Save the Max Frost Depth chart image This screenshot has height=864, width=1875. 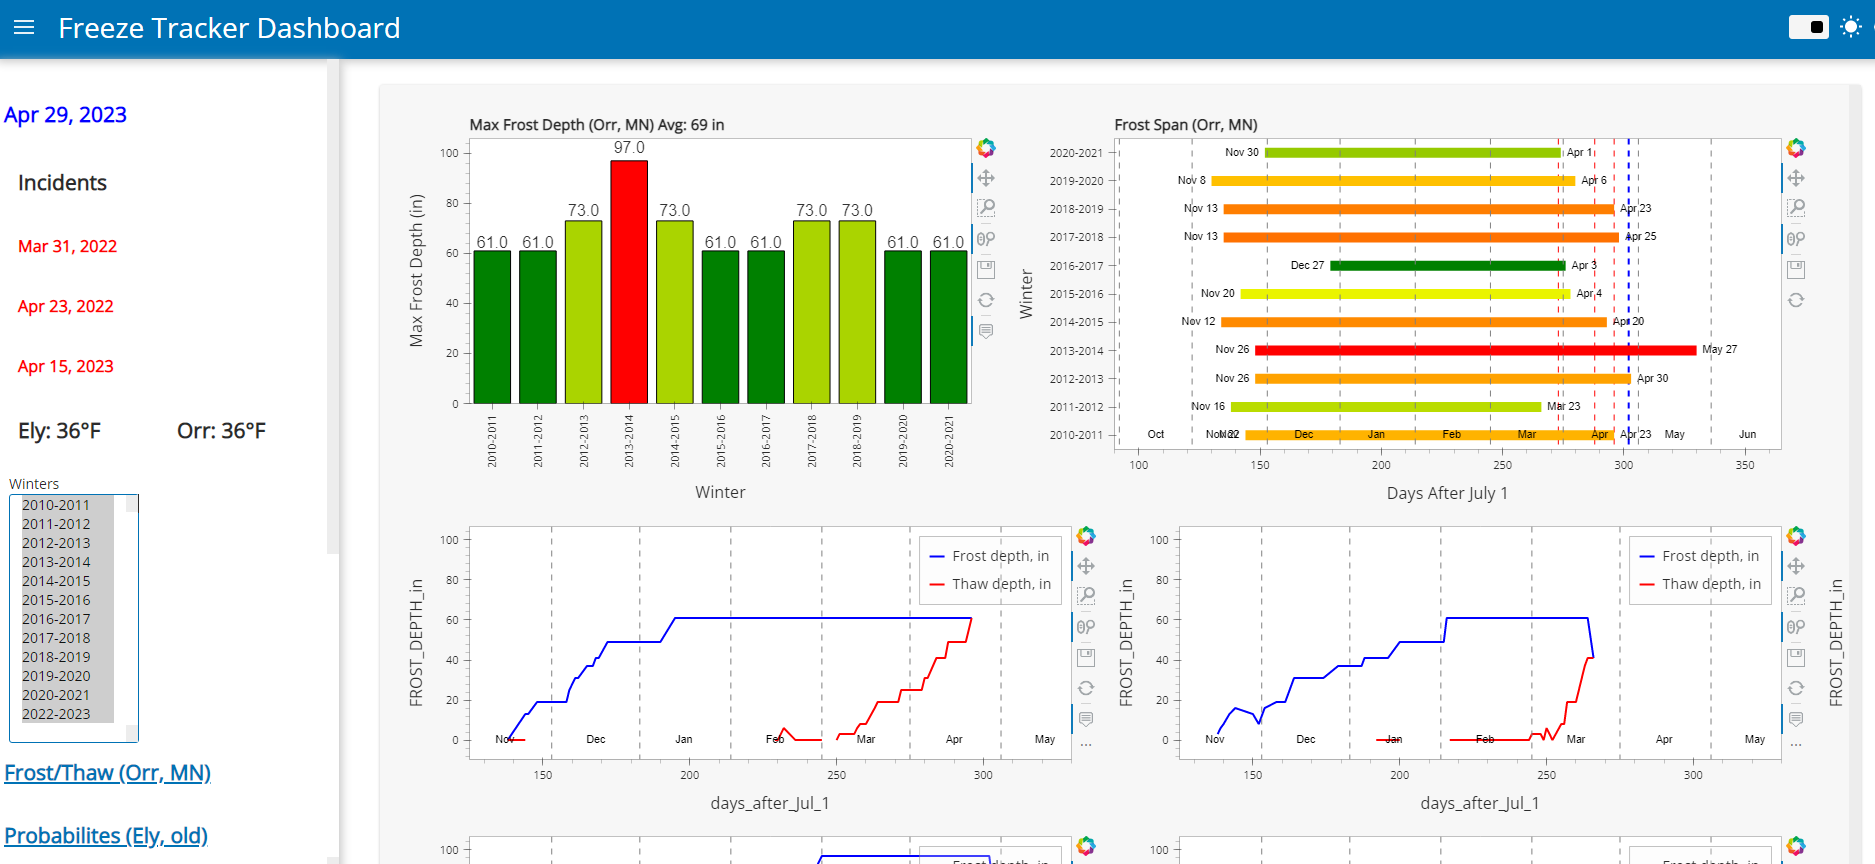(x=986, y=269)
